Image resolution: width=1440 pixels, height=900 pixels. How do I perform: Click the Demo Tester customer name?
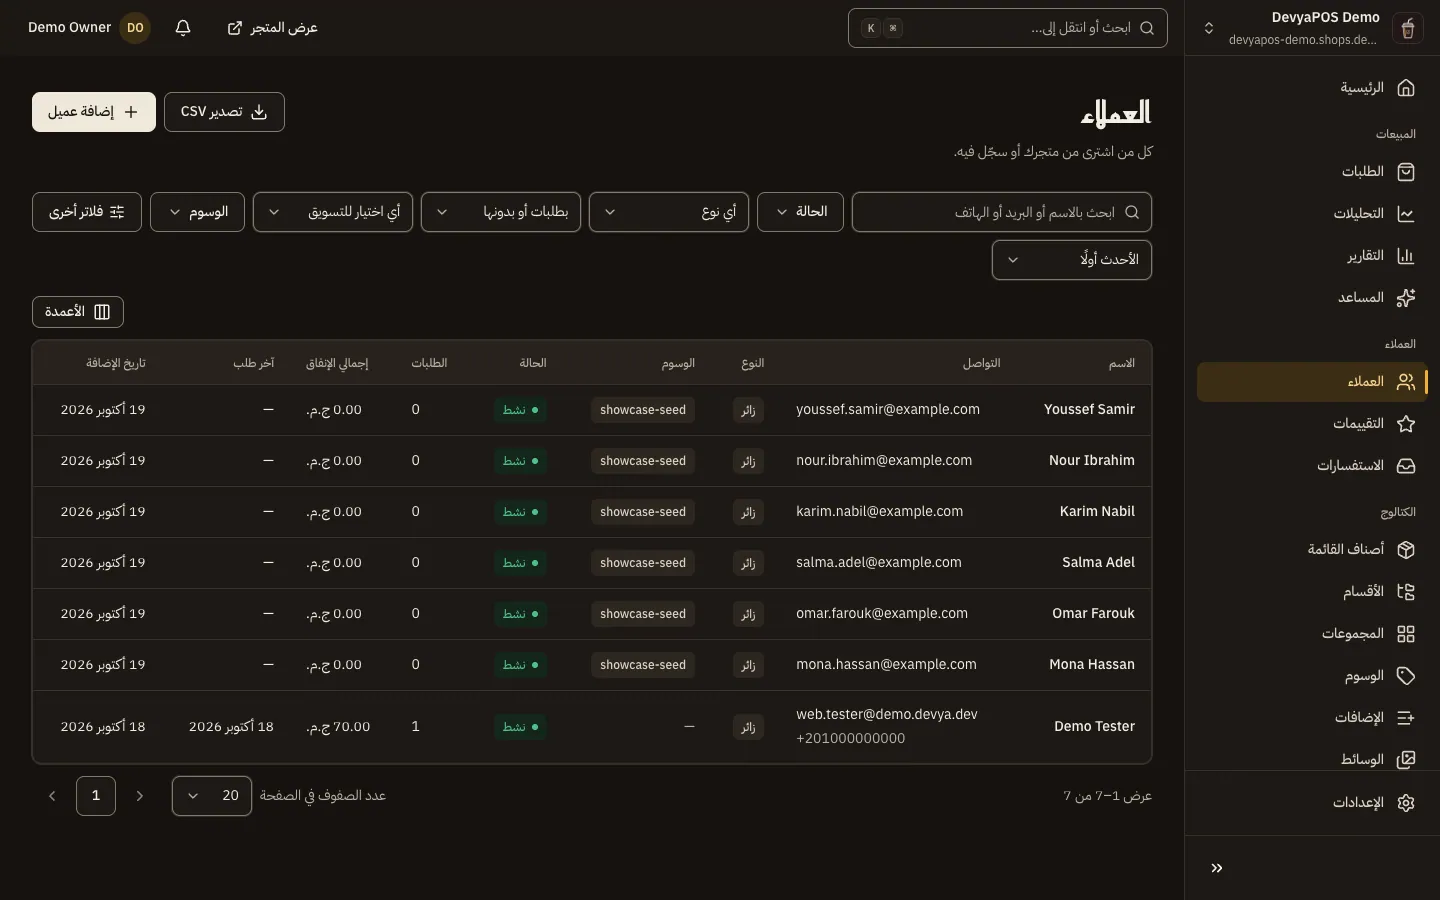[x=1094, y=727]
